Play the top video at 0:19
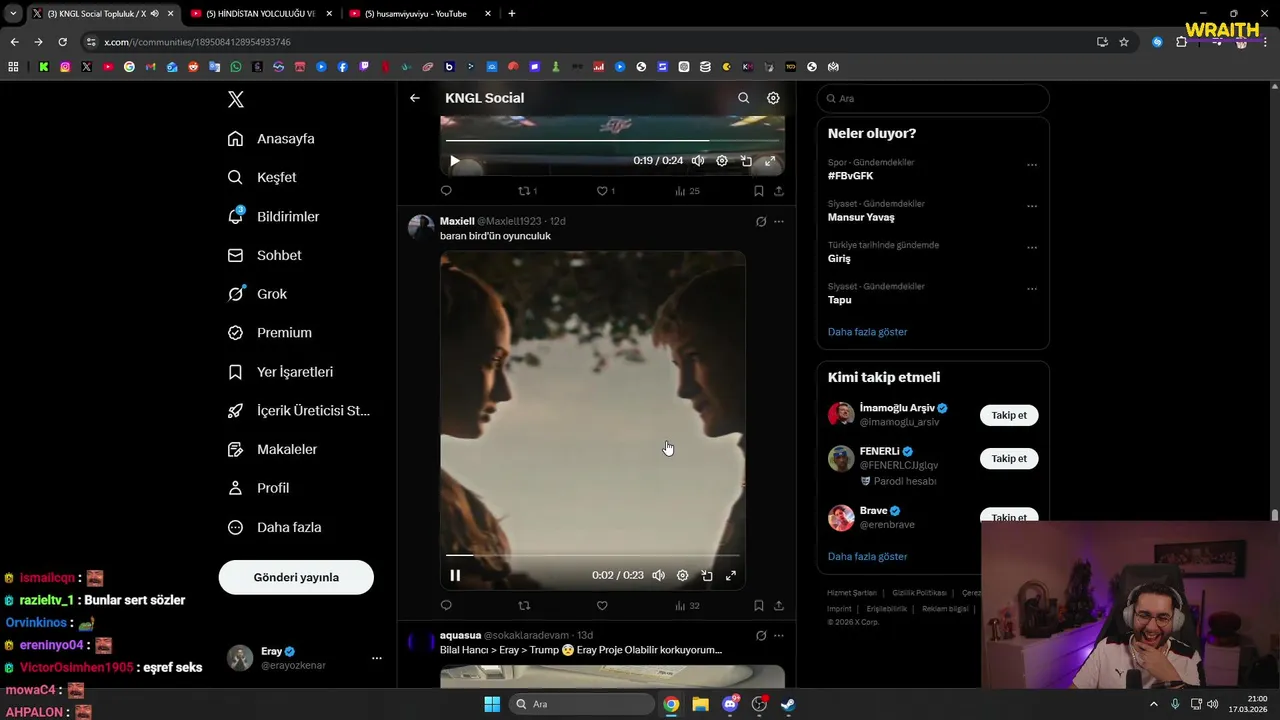1280x720 pixels. 455,161
